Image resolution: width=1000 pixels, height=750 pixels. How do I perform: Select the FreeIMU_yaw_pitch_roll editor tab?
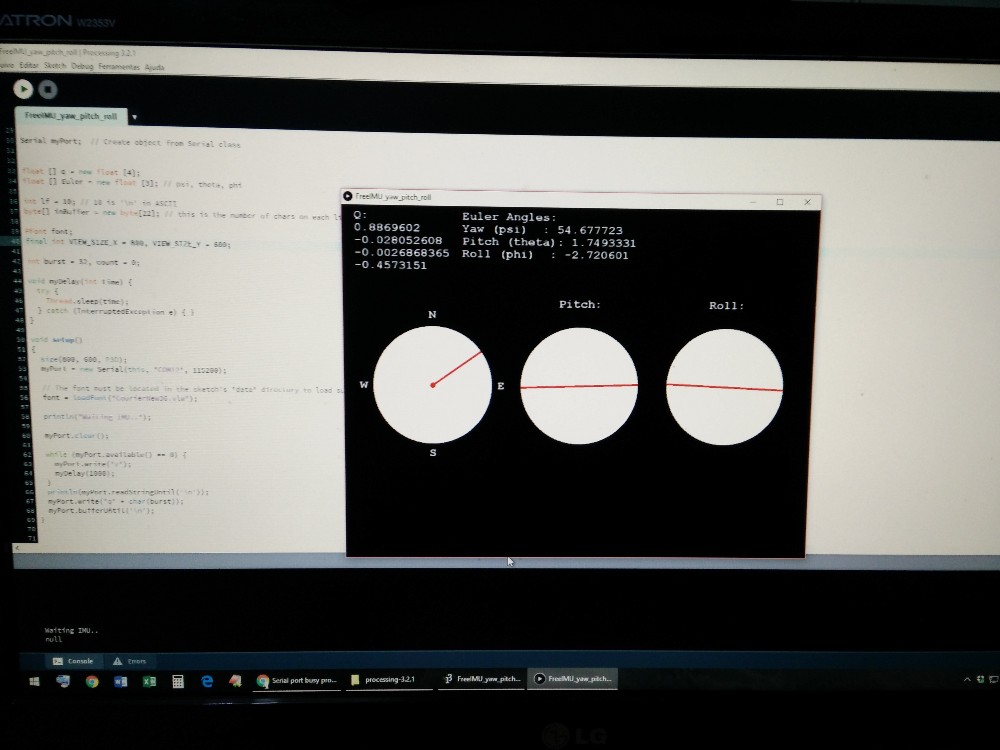tap(71, 116)
